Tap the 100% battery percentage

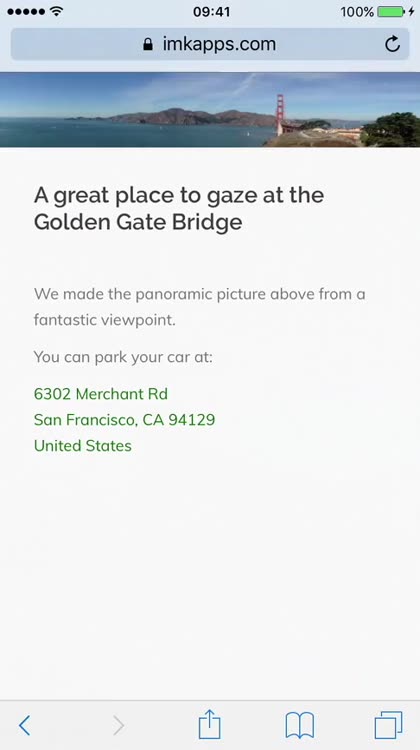(357, 12)
